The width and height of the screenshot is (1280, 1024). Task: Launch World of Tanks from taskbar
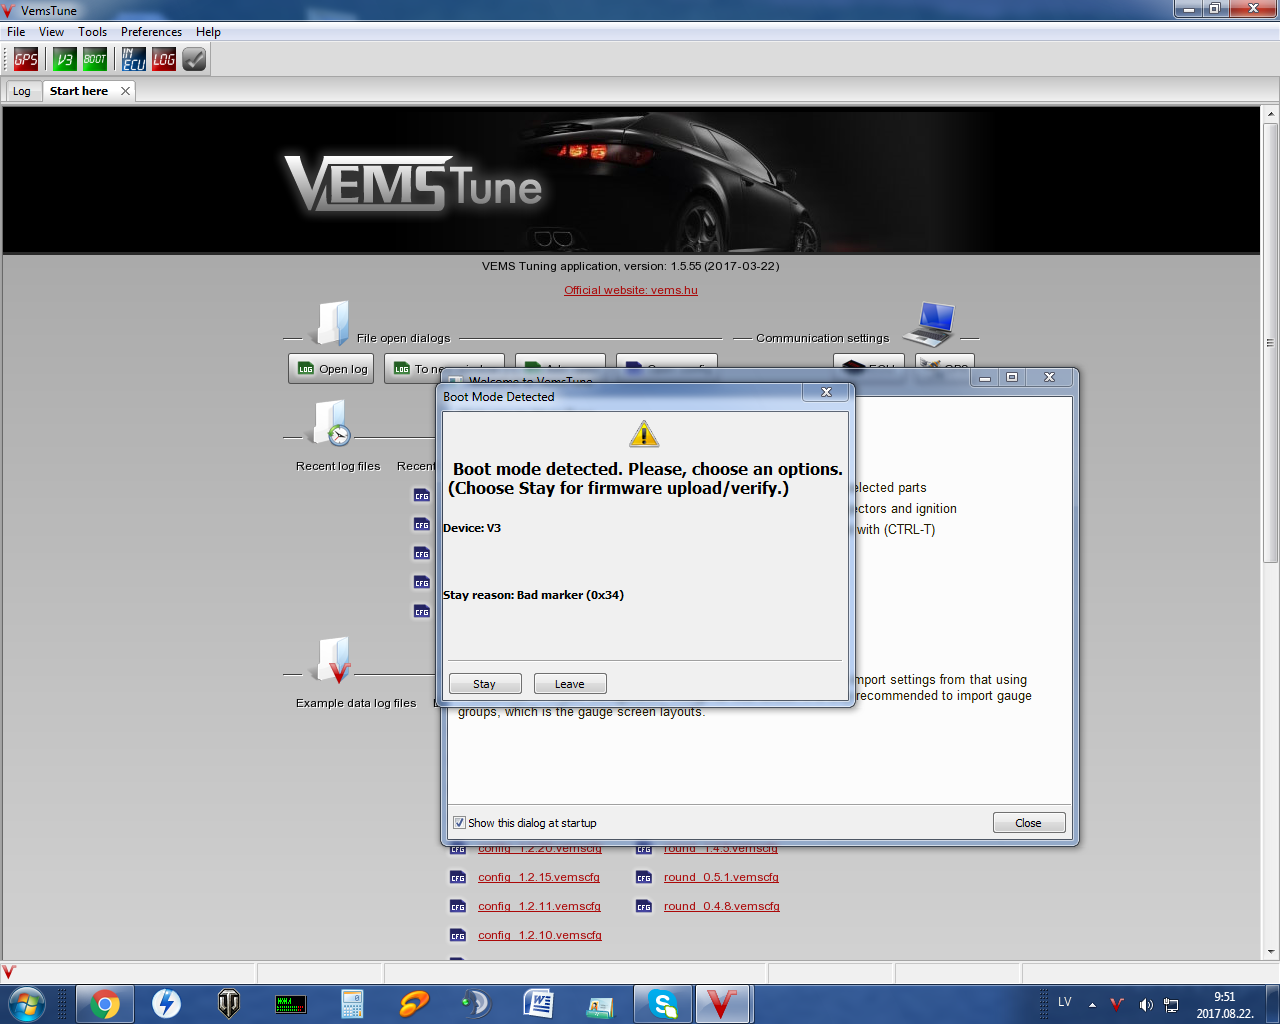coord(229,1003)
